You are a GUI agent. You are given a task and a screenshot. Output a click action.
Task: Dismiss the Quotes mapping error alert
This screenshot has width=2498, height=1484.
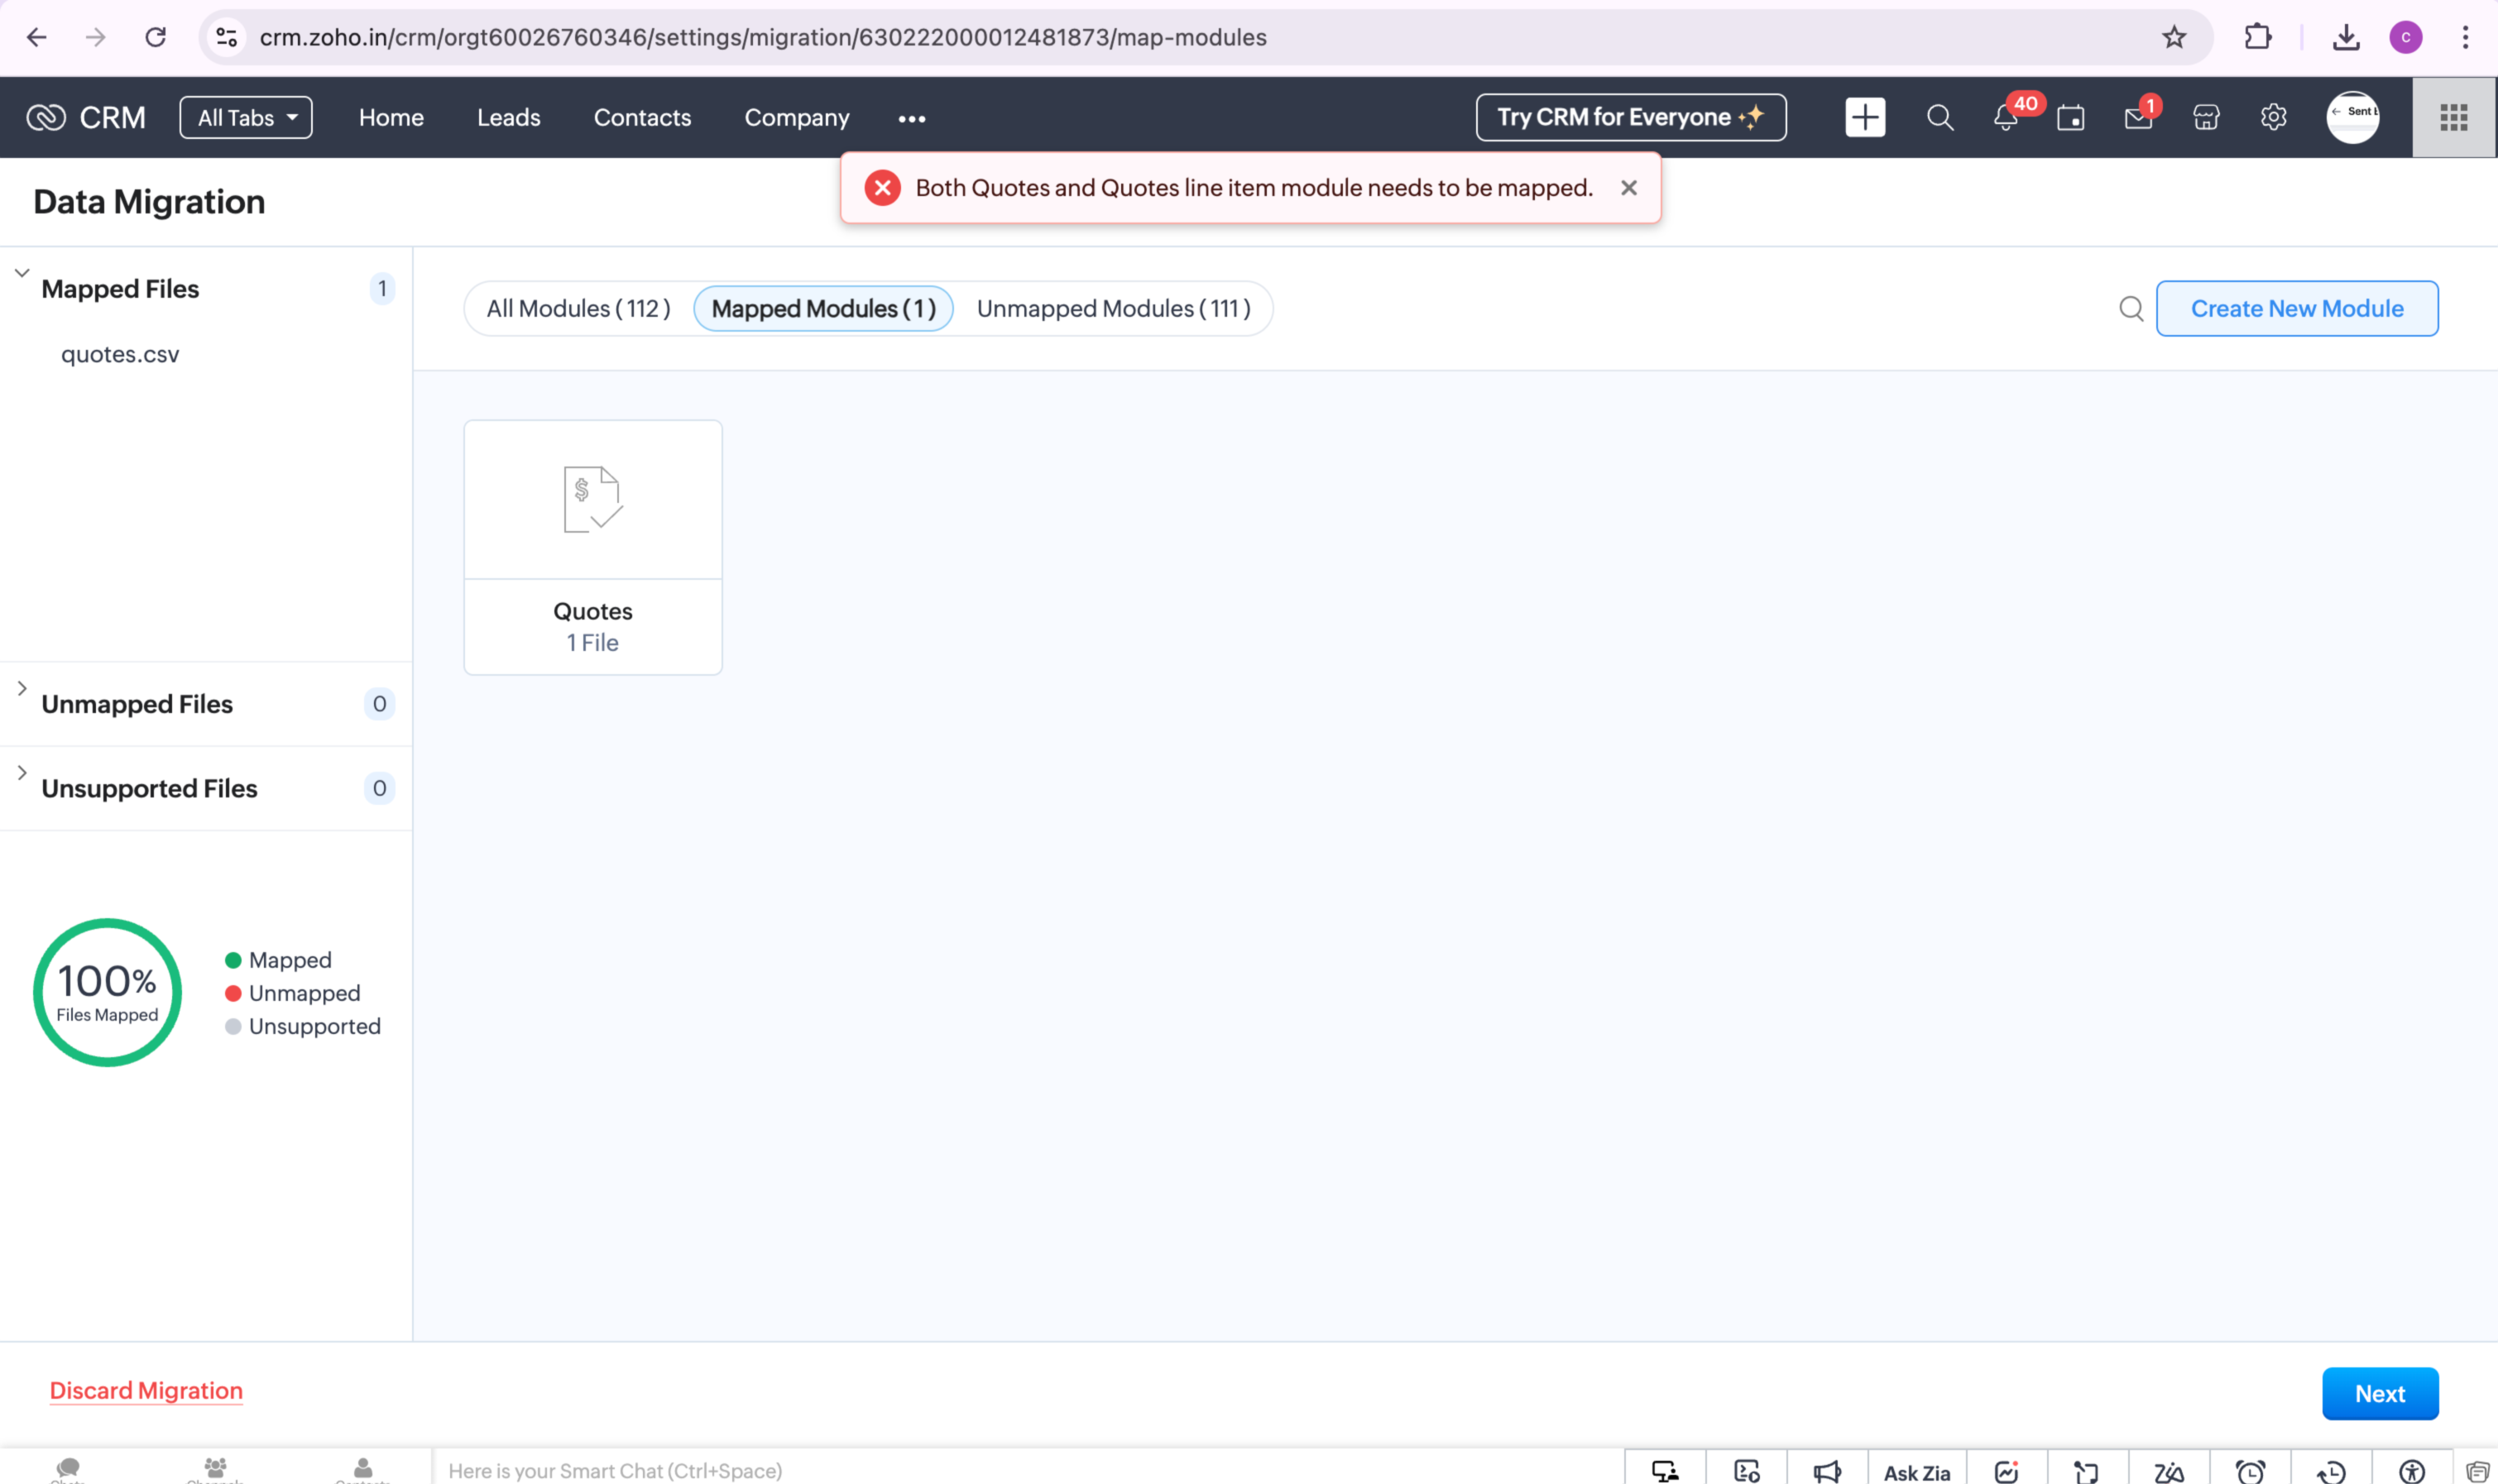pos(1628,188)
